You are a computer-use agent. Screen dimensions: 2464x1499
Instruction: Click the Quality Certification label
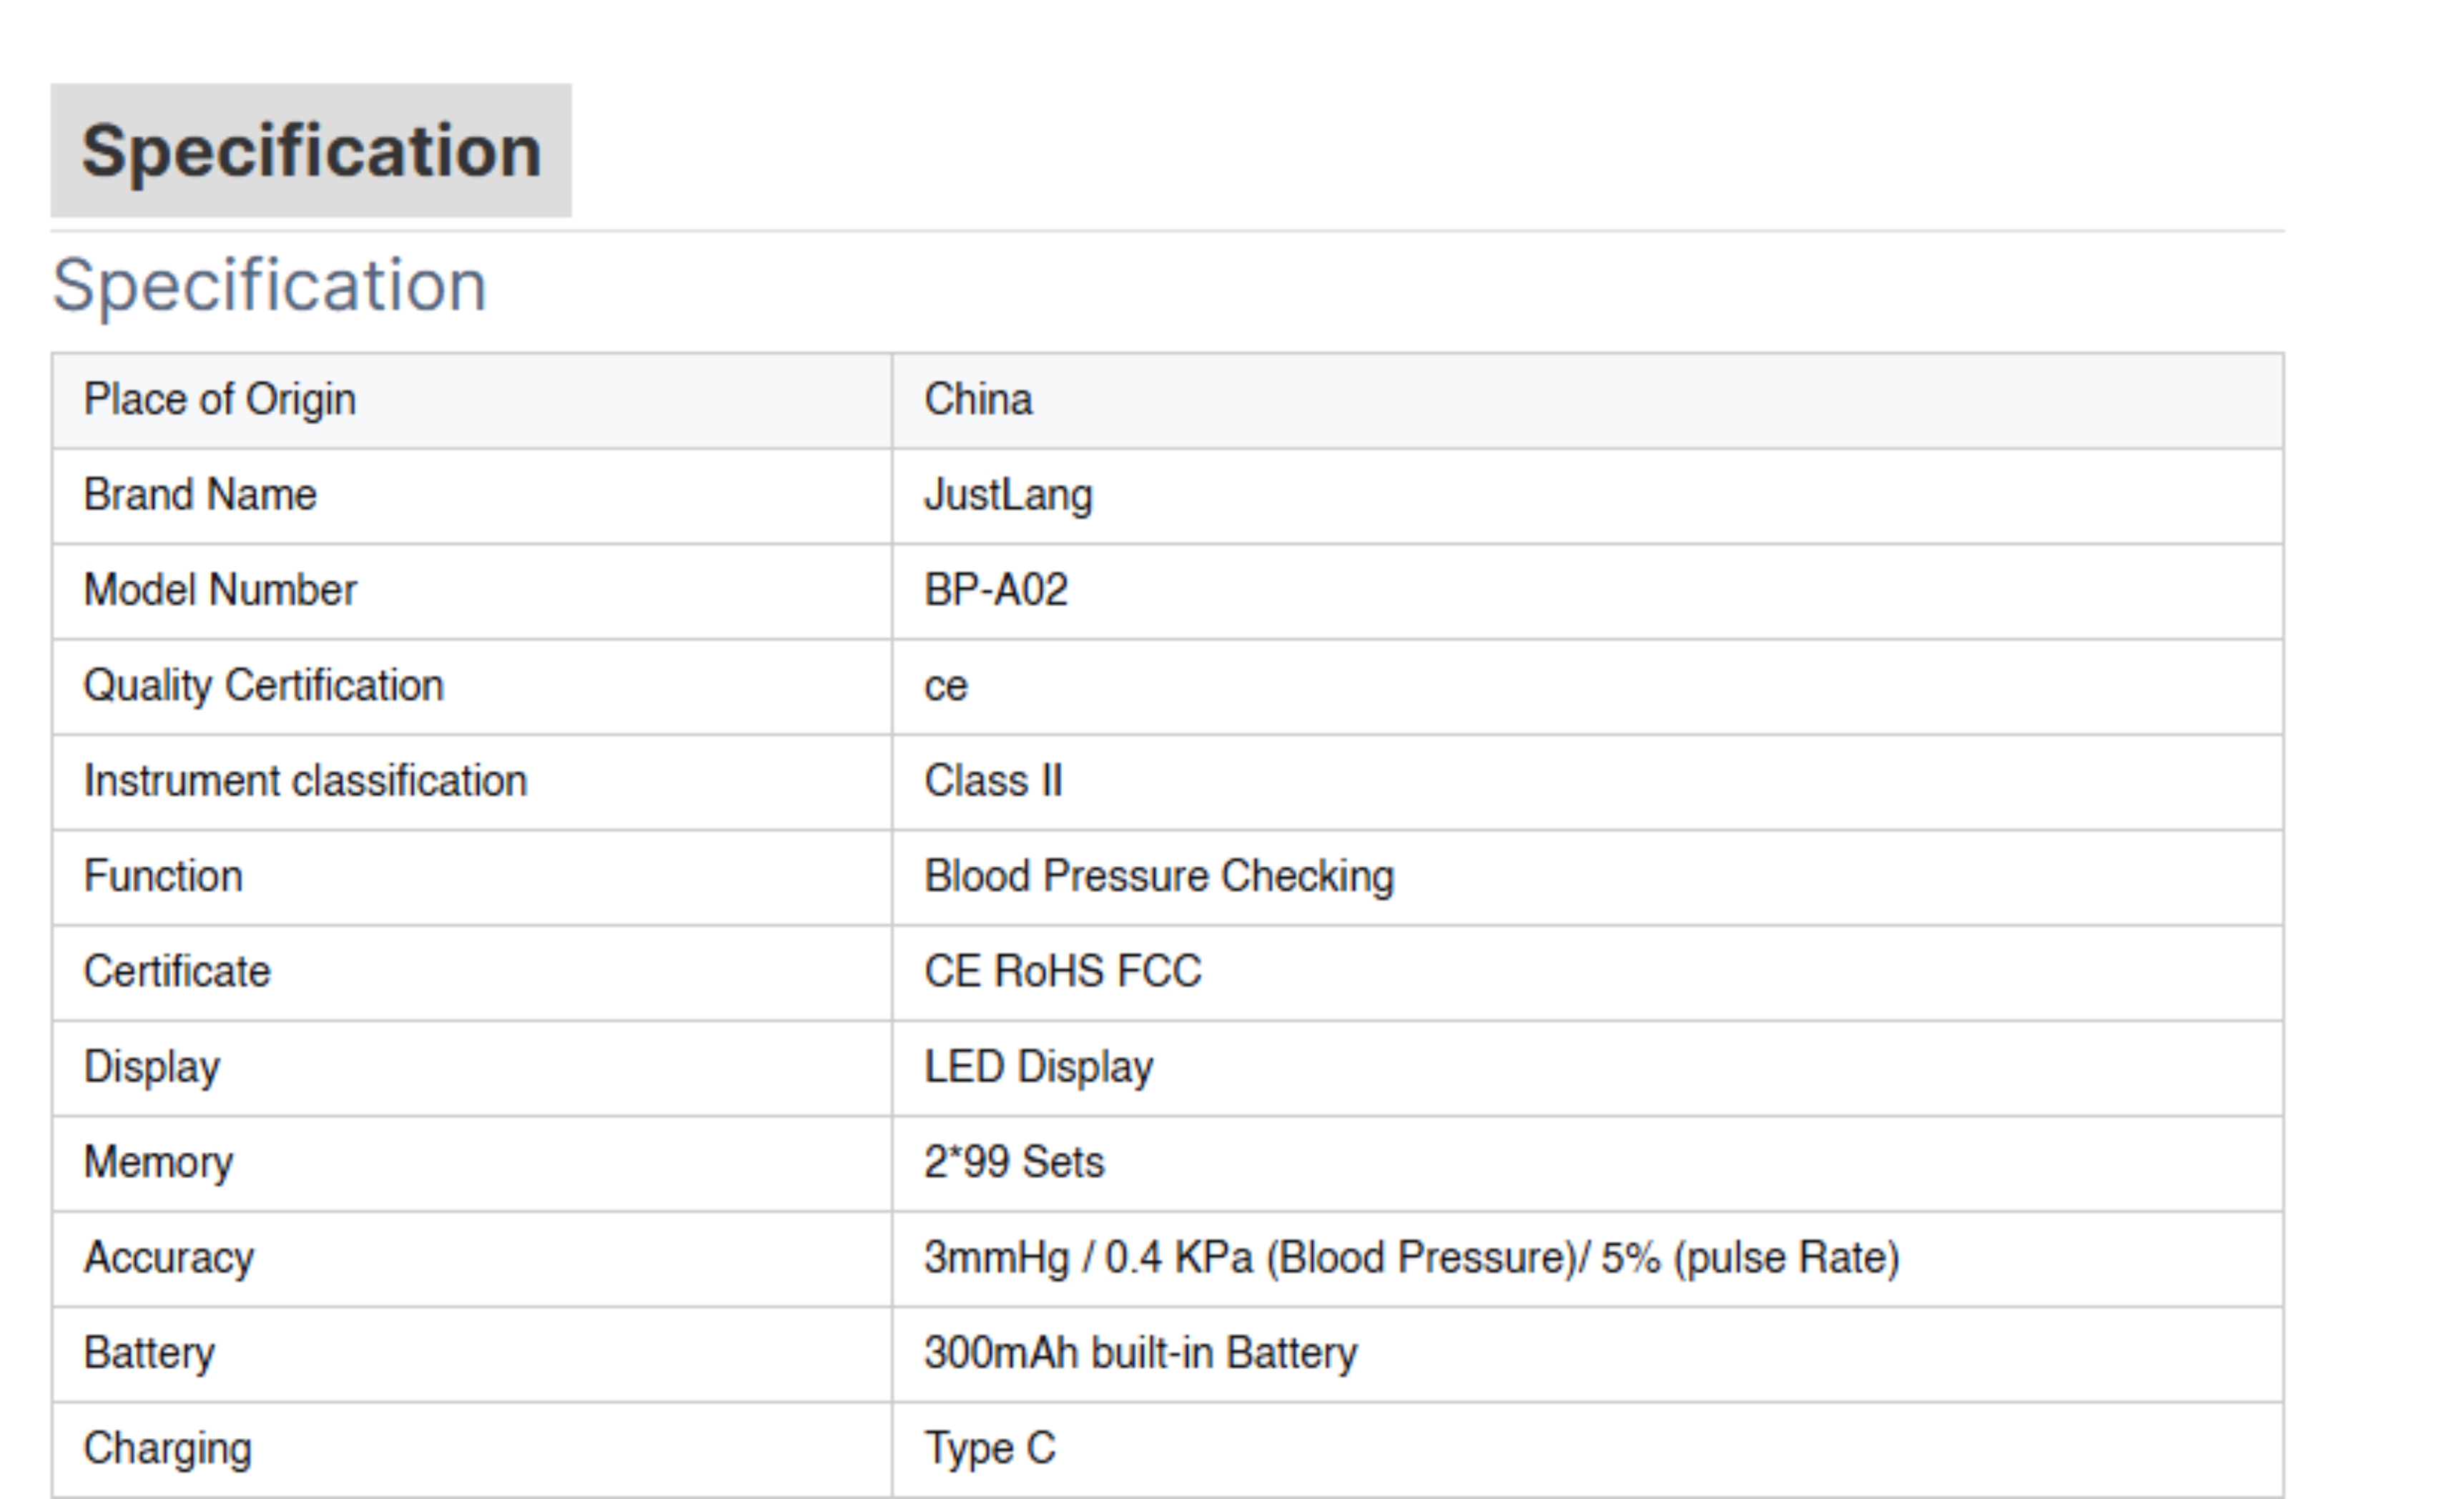264,686
